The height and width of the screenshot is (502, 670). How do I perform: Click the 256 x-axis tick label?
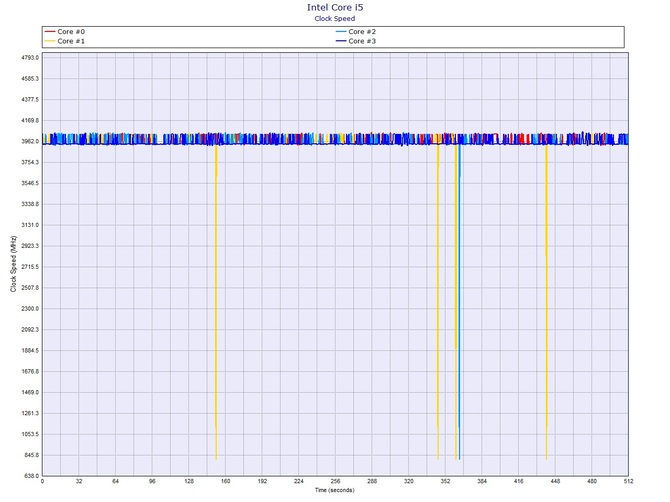335,481
